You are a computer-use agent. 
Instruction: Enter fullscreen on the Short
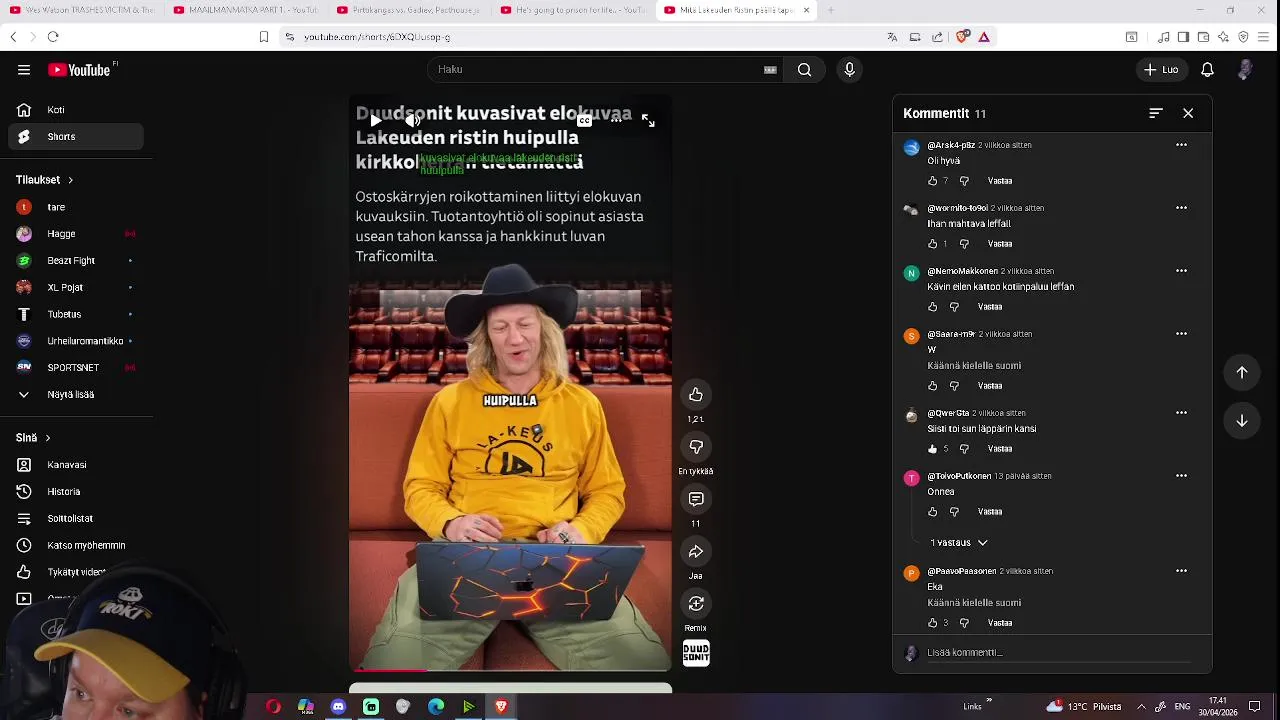[x=648, y=121]
